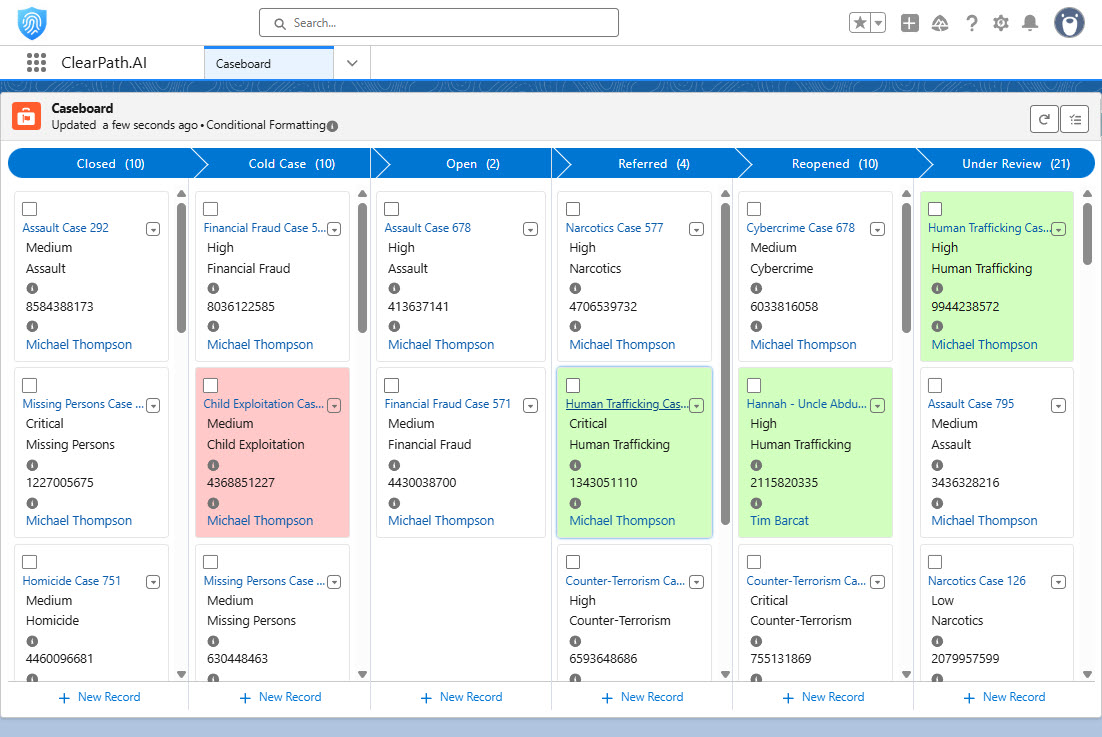Open the App Launcher grid icon

[37, 63]
